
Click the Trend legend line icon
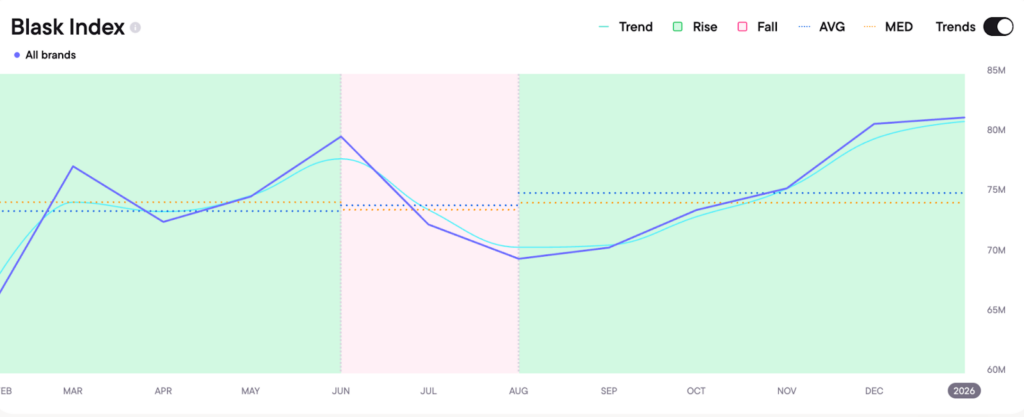pyautogui.click(x=604, y=27)
